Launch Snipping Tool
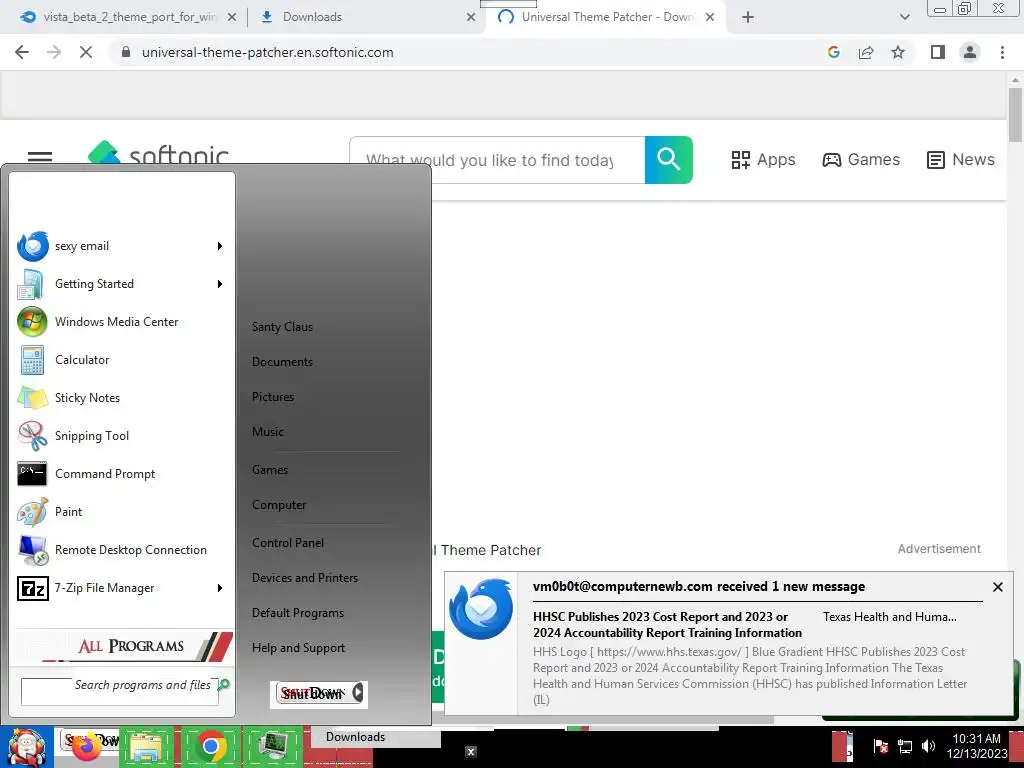 [121, 436]
